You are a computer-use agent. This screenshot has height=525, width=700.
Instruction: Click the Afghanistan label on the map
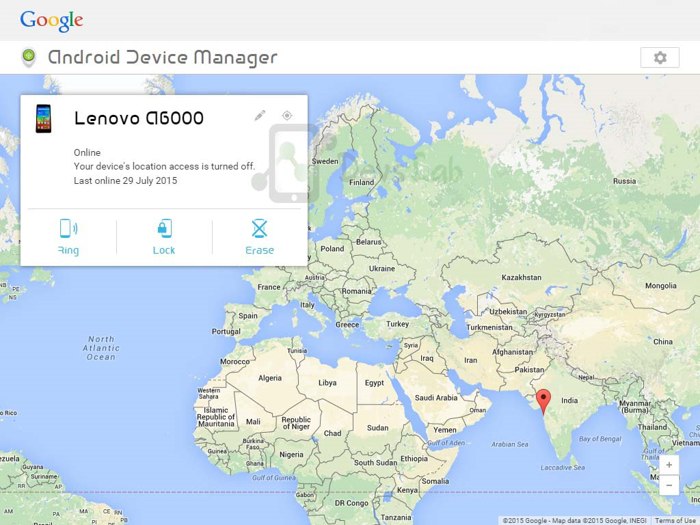[x=512, y=352]
